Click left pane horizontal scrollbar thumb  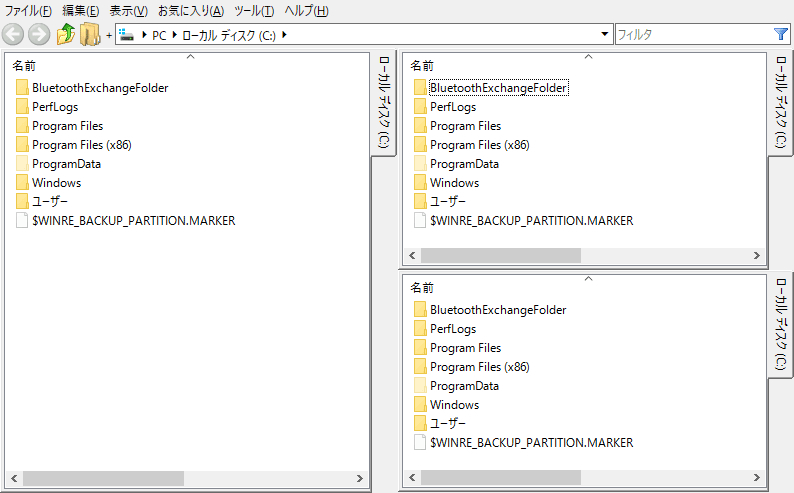pyautogui.click(x=103, y=478)
